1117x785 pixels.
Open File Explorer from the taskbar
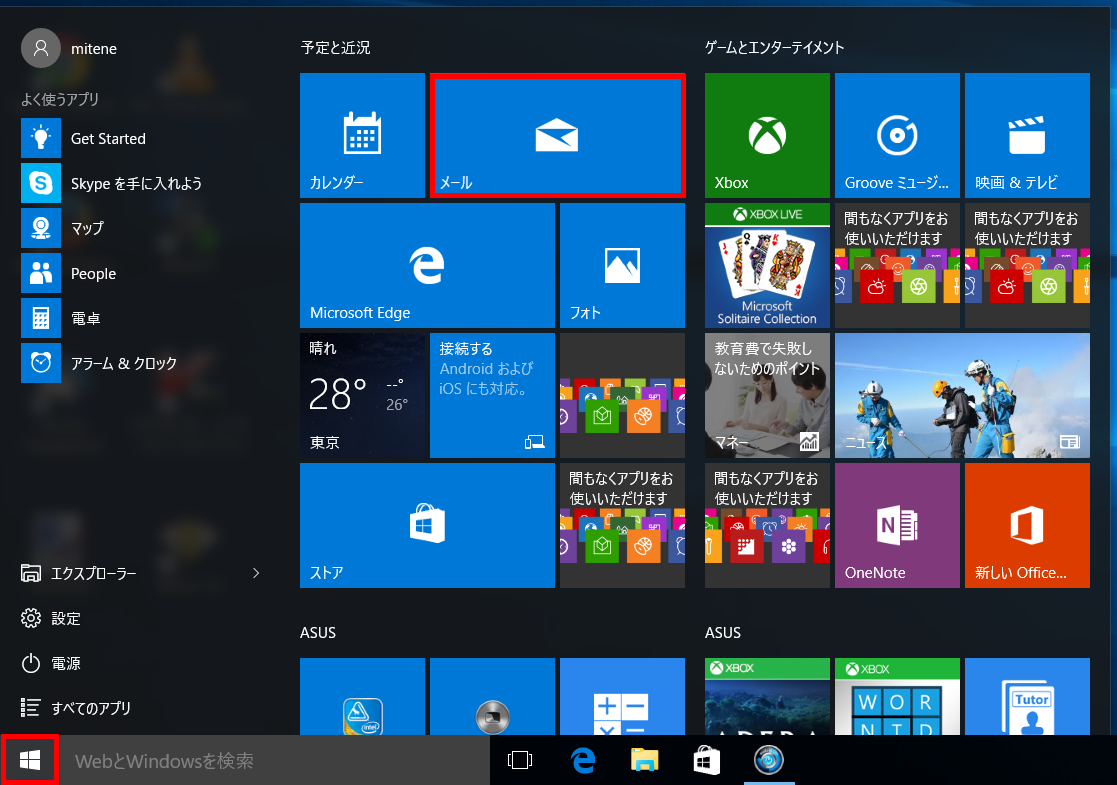(x=645, y=760)
